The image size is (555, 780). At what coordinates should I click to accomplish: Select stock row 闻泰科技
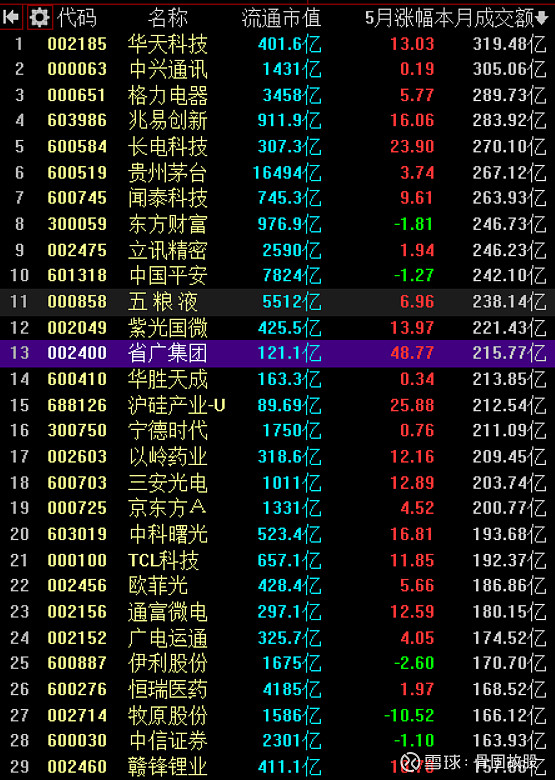[x=278, y=198]
